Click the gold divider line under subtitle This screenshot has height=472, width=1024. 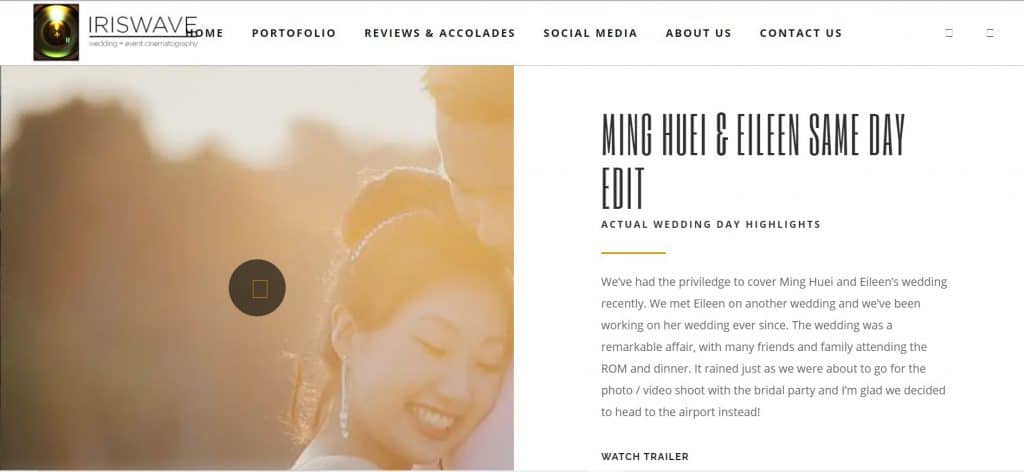[633, 253]
